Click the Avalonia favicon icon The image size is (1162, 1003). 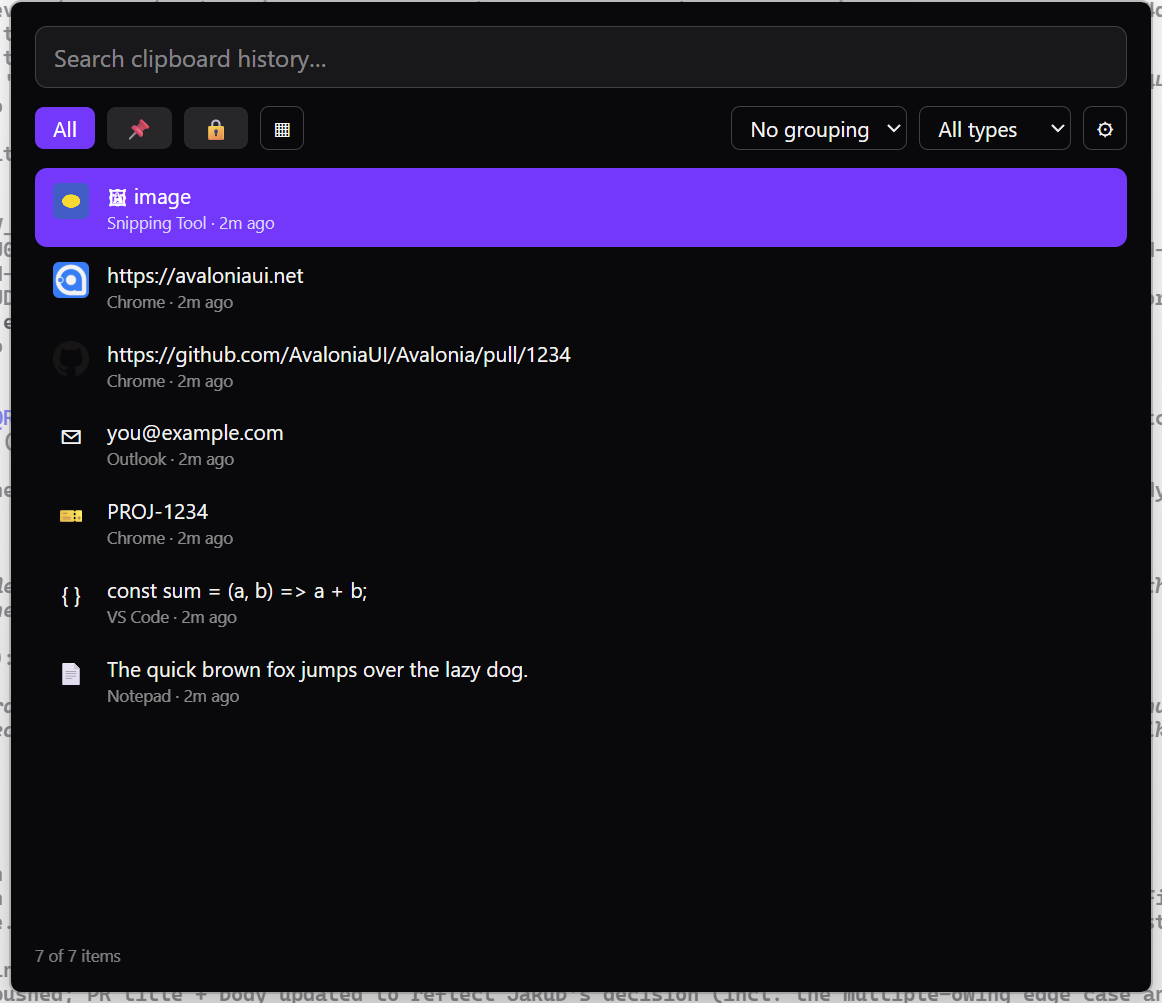pyautogui.click(x=71, y=280)
